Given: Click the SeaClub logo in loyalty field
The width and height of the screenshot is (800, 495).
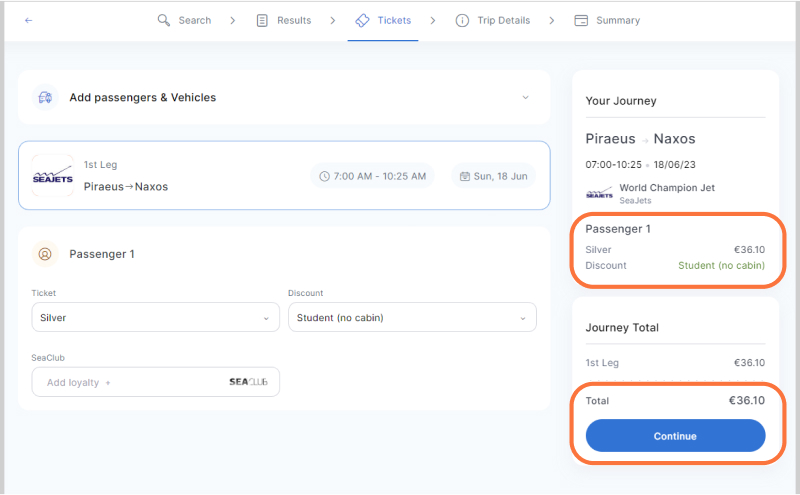Looking at the screenshot, I should pyautogui.click(x=248, y=382).
